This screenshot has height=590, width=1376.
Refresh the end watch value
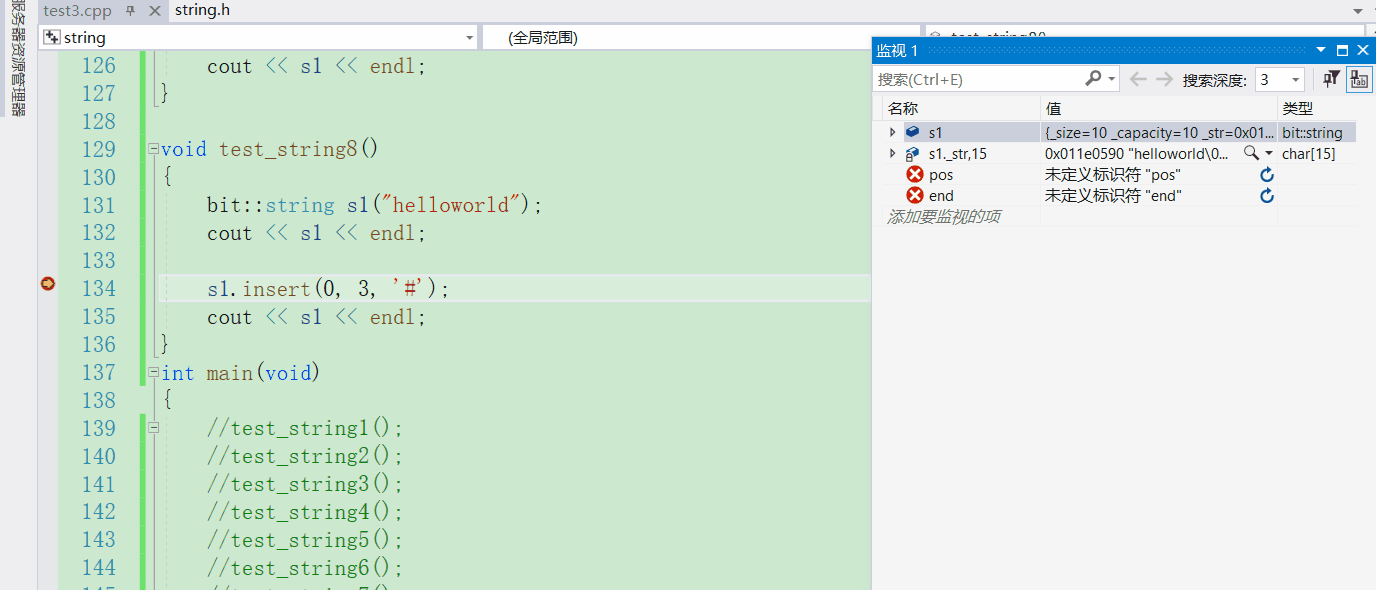click(1267, 196)
